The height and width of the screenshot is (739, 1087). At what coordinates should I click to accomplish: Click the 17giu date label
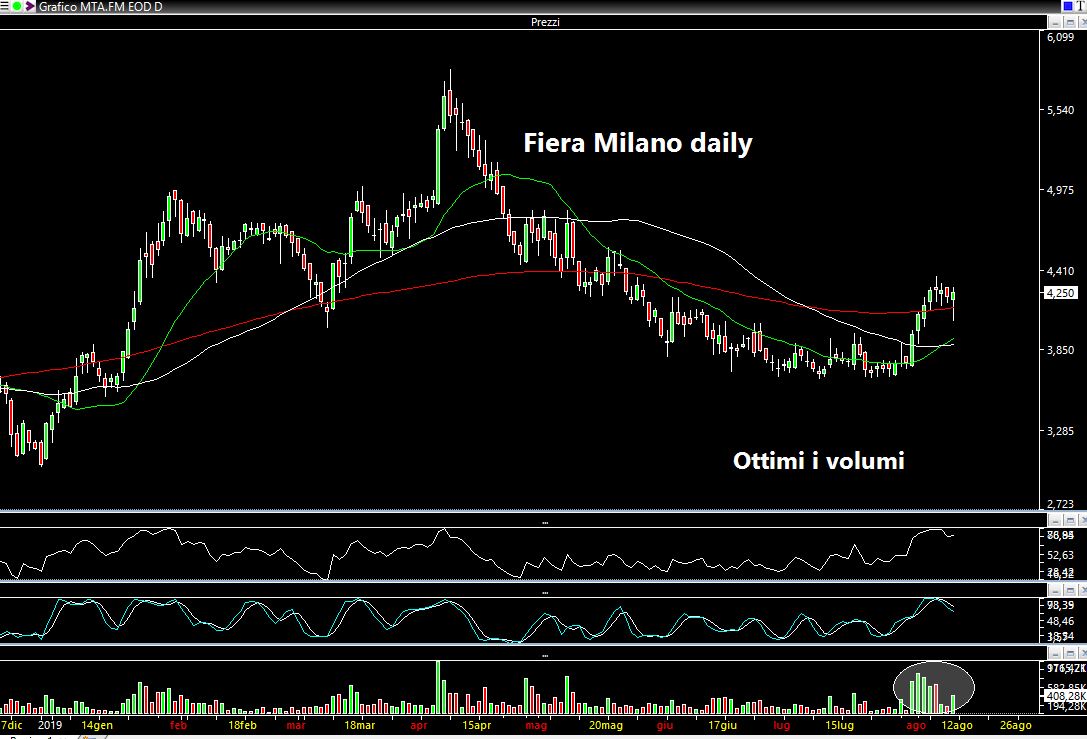tap(722, 725)
